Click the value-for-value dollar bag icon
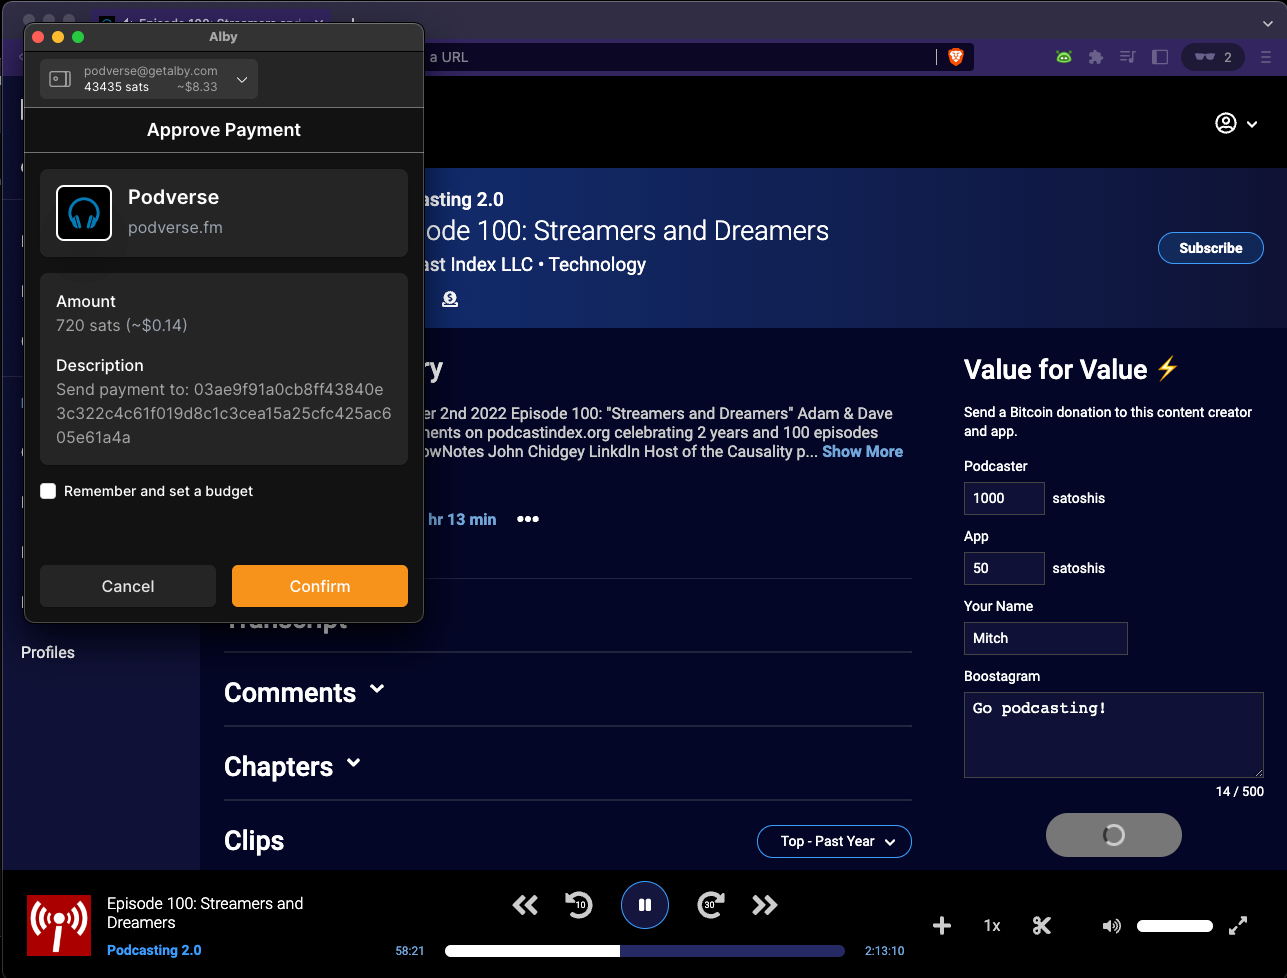 450,299
